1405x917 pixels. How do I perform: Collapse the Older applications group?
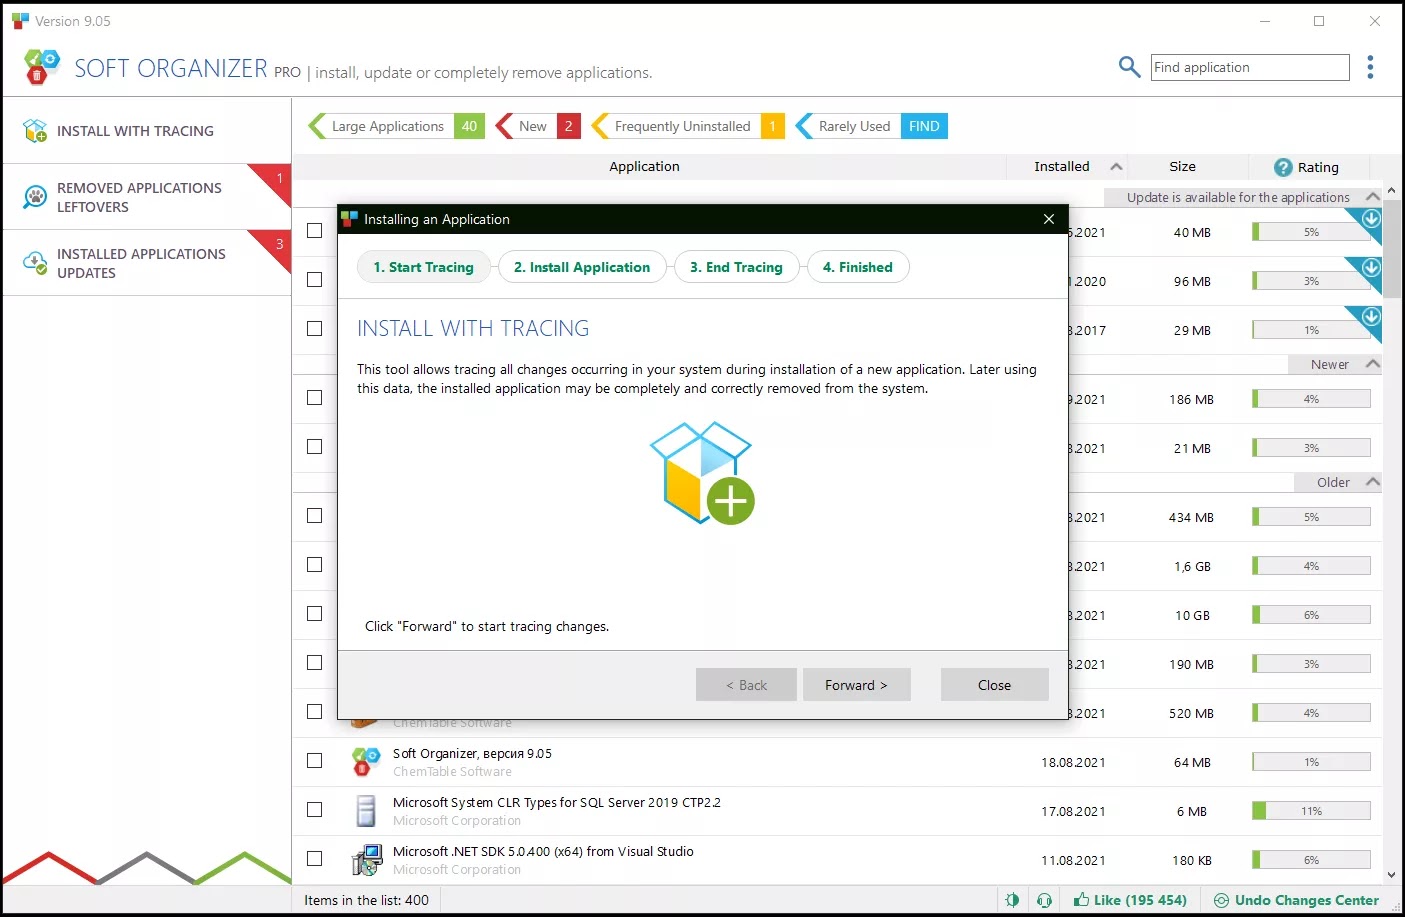click(x=1373, y=482)
